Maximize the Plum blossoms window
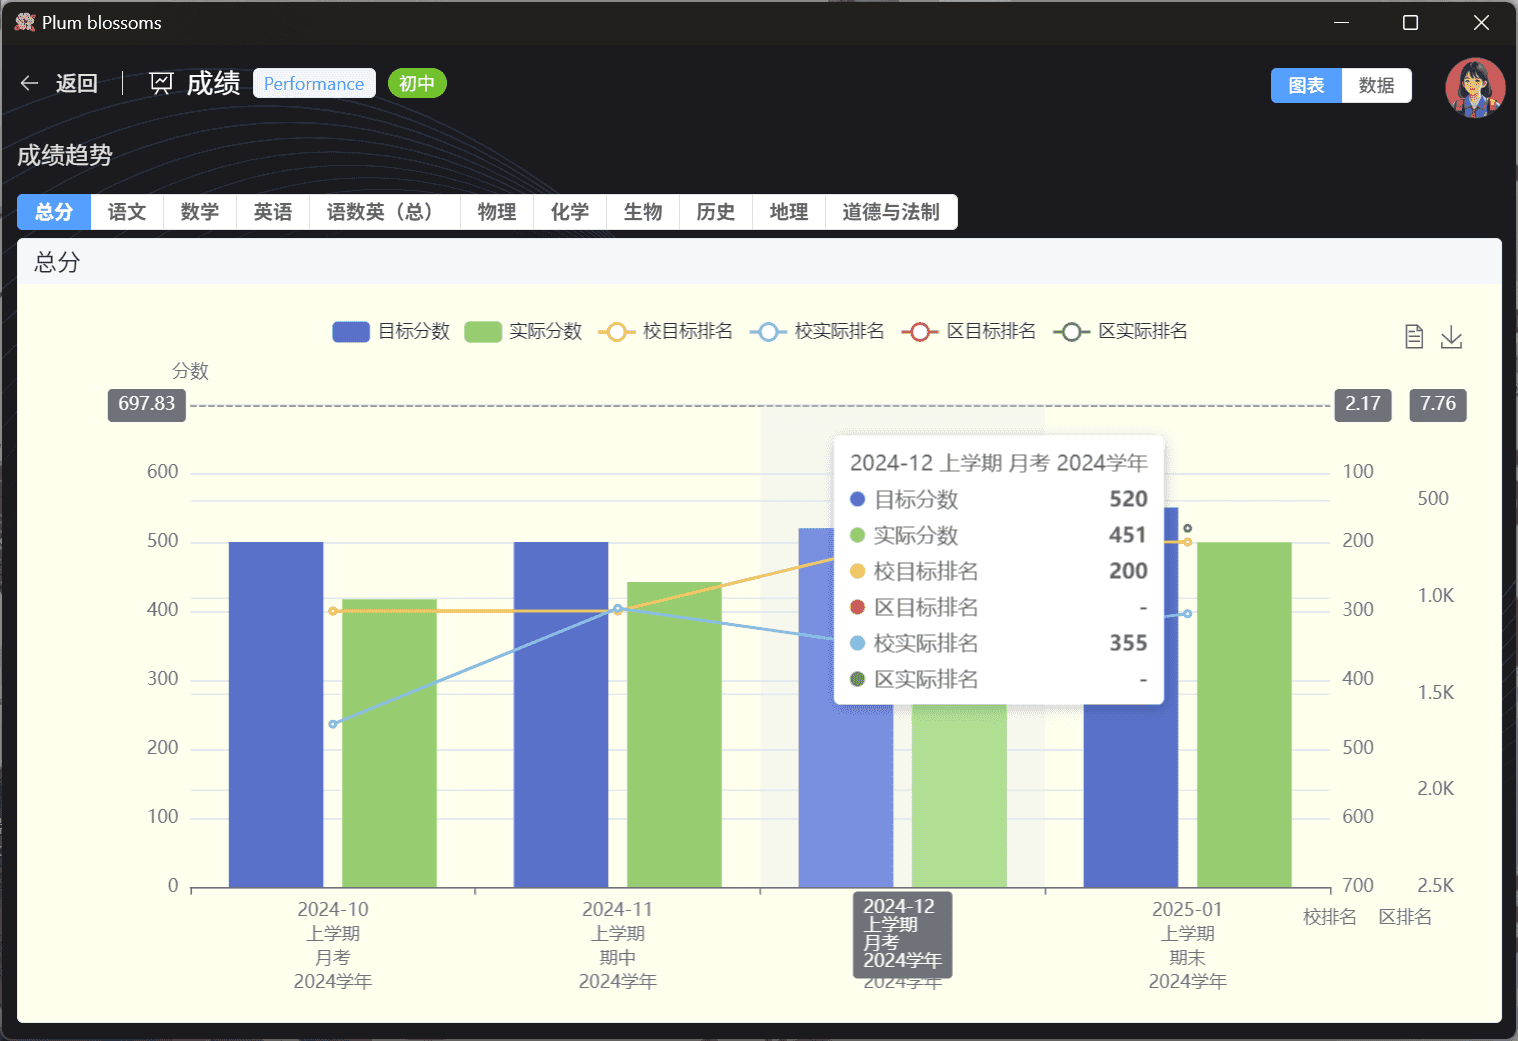Viewport: 1518px width, 1041px height. click(x=1411, y=22)
